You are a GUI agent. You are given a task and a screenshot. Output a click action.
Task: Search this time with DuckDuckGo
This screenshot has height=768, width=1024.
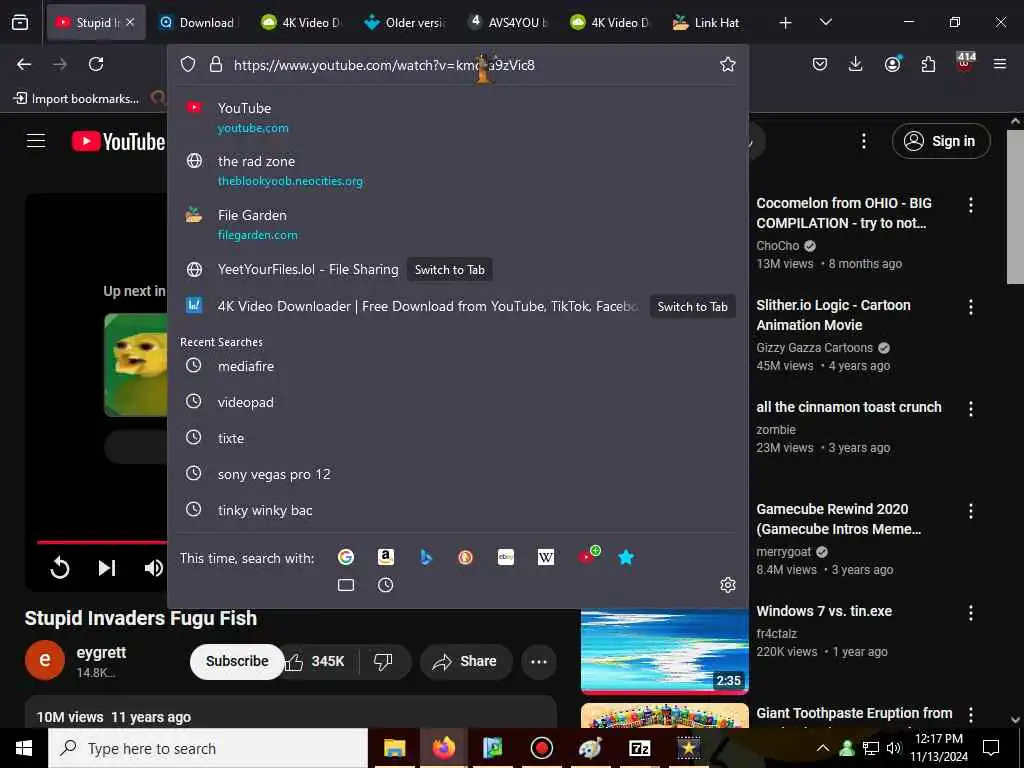tap(465, 557)
